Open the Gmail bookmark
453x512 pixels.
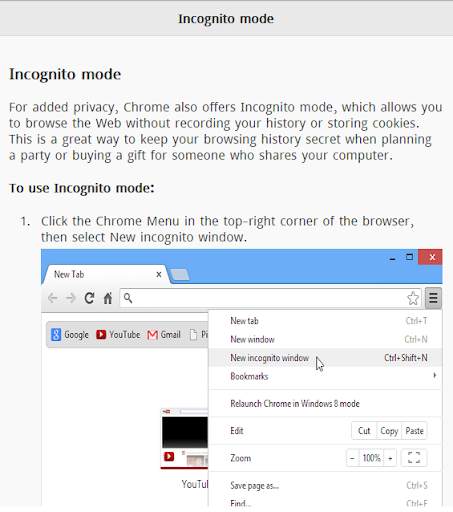click(x=164, y=334)
